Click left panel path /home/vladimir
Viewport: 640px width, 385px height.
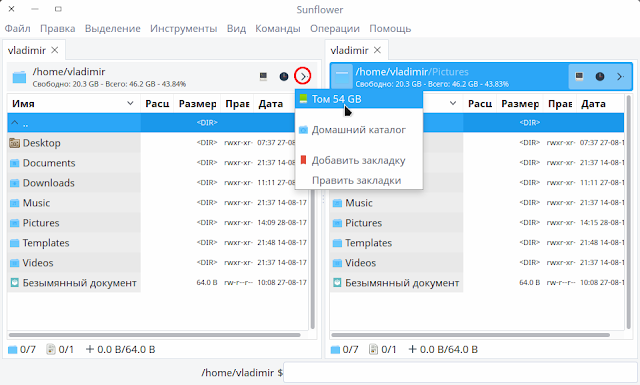(69, 72)
